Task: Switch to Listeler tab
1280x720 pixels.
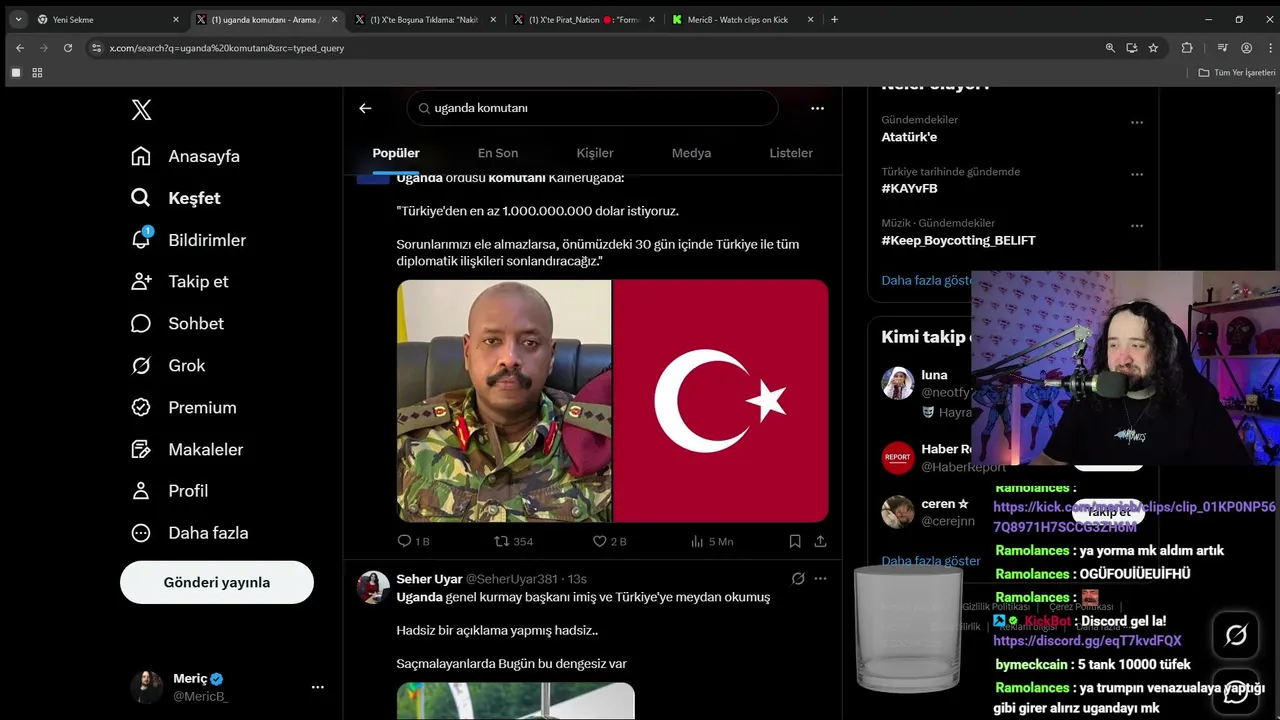Action: point(791,153)
